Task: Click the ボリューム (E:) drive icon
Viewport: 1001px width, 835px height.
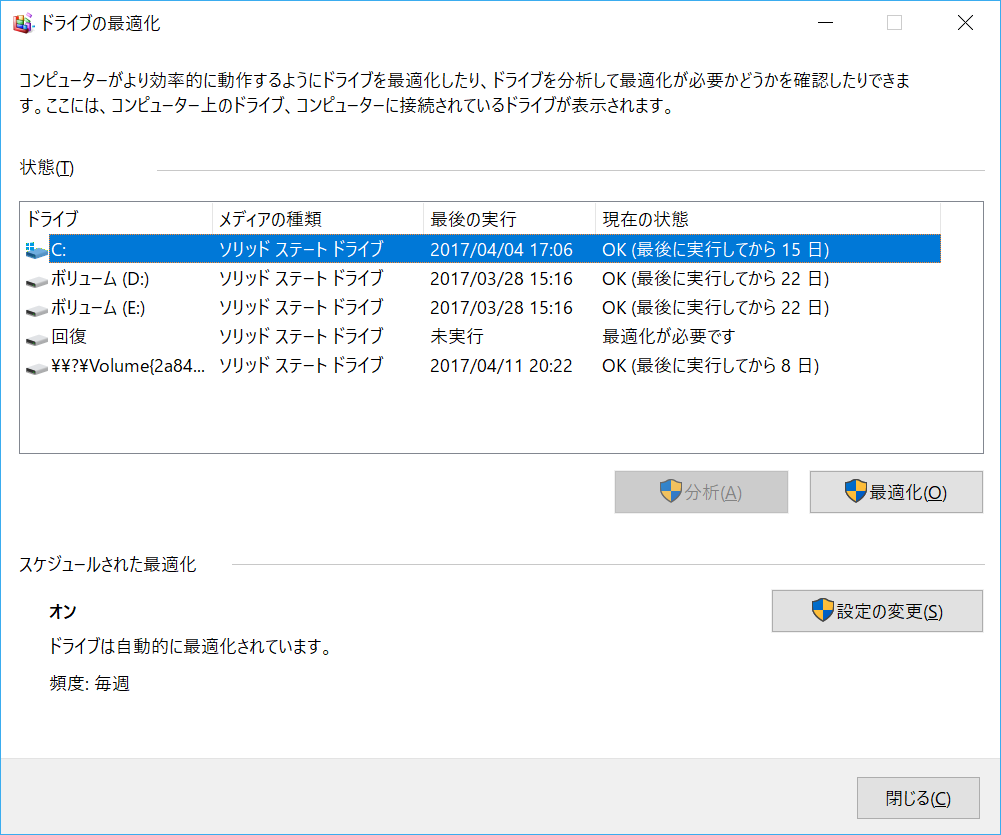Action: 35,308
